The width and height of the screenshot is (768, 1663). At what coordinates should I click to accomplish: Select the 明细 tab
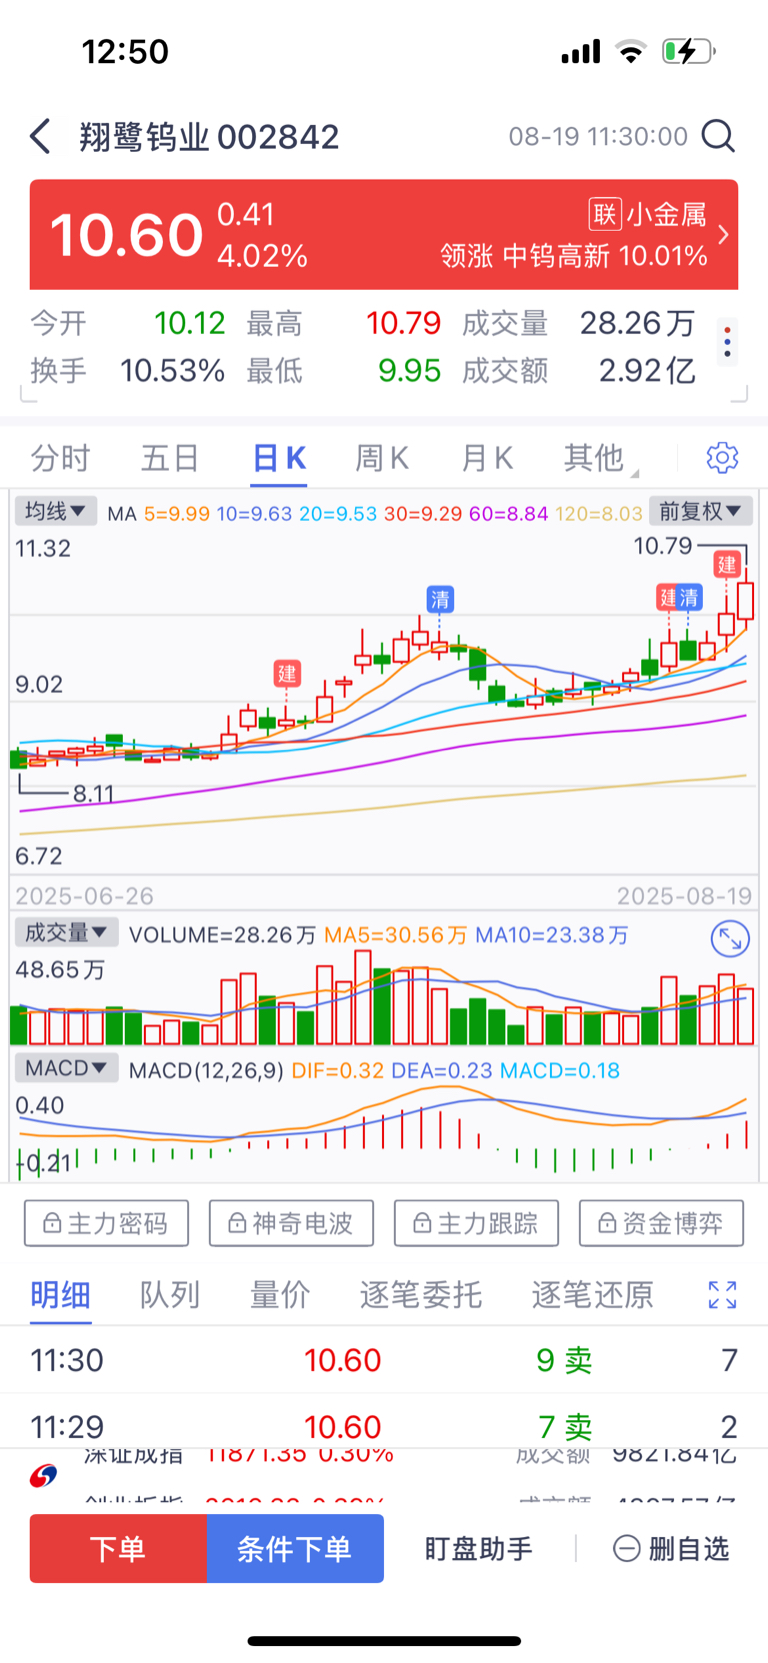[60, 1295]
